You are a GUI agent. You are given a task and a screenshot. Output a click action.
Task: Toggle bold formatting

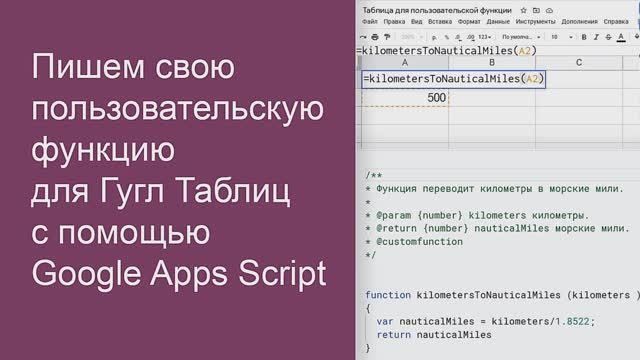pyautogui.click(x=584, y=37)
